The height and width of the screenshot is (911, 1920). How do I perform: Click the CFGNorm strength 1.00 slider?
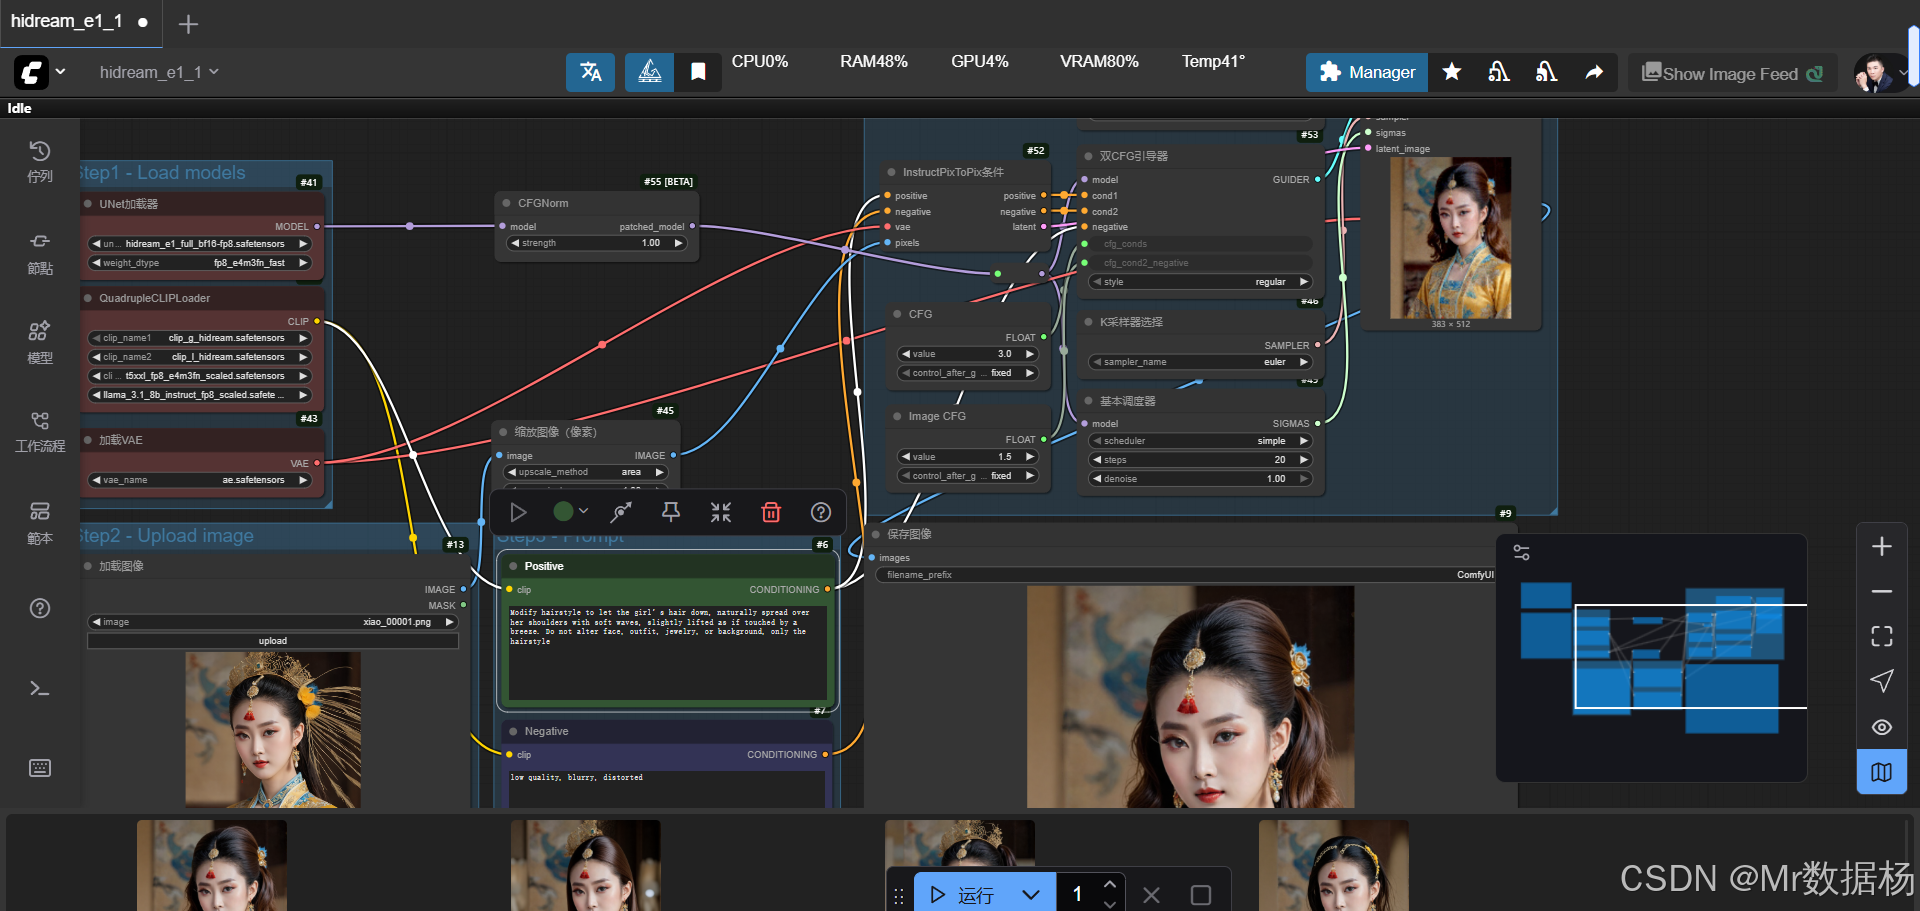click(x=596, y=243)
